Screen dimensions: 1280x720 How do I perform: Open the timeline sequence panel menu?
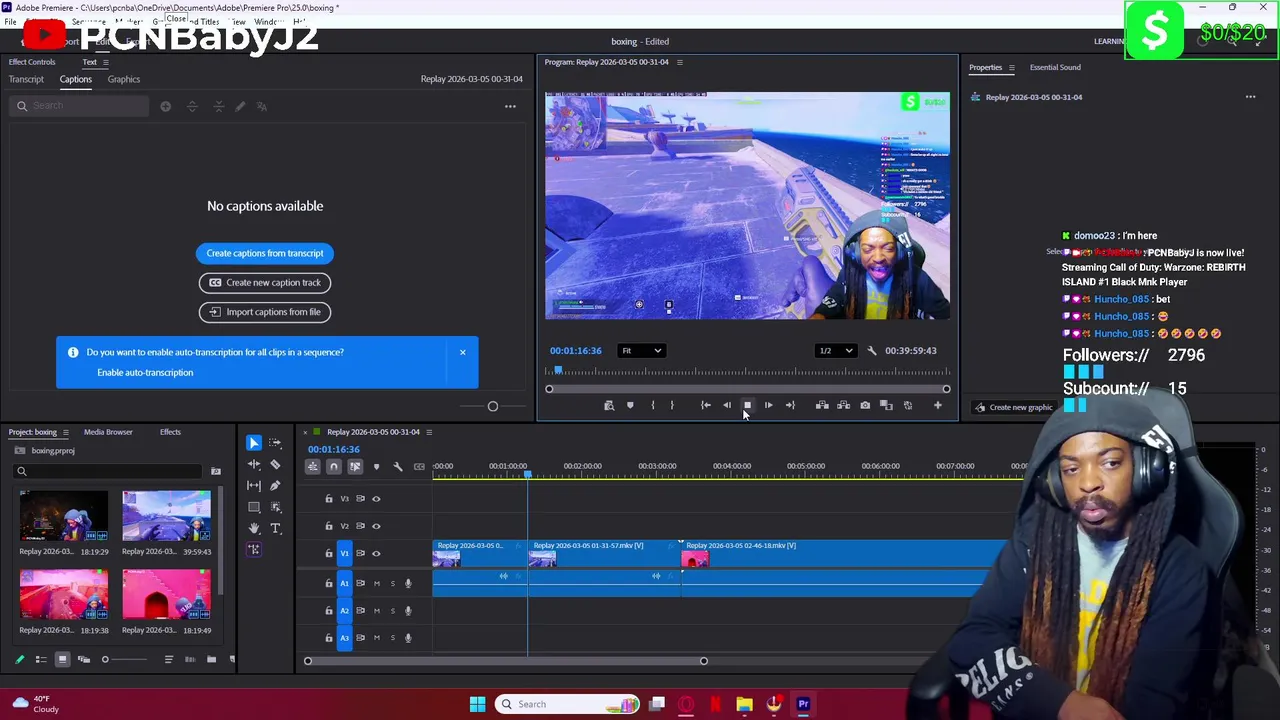coord(429,432)
